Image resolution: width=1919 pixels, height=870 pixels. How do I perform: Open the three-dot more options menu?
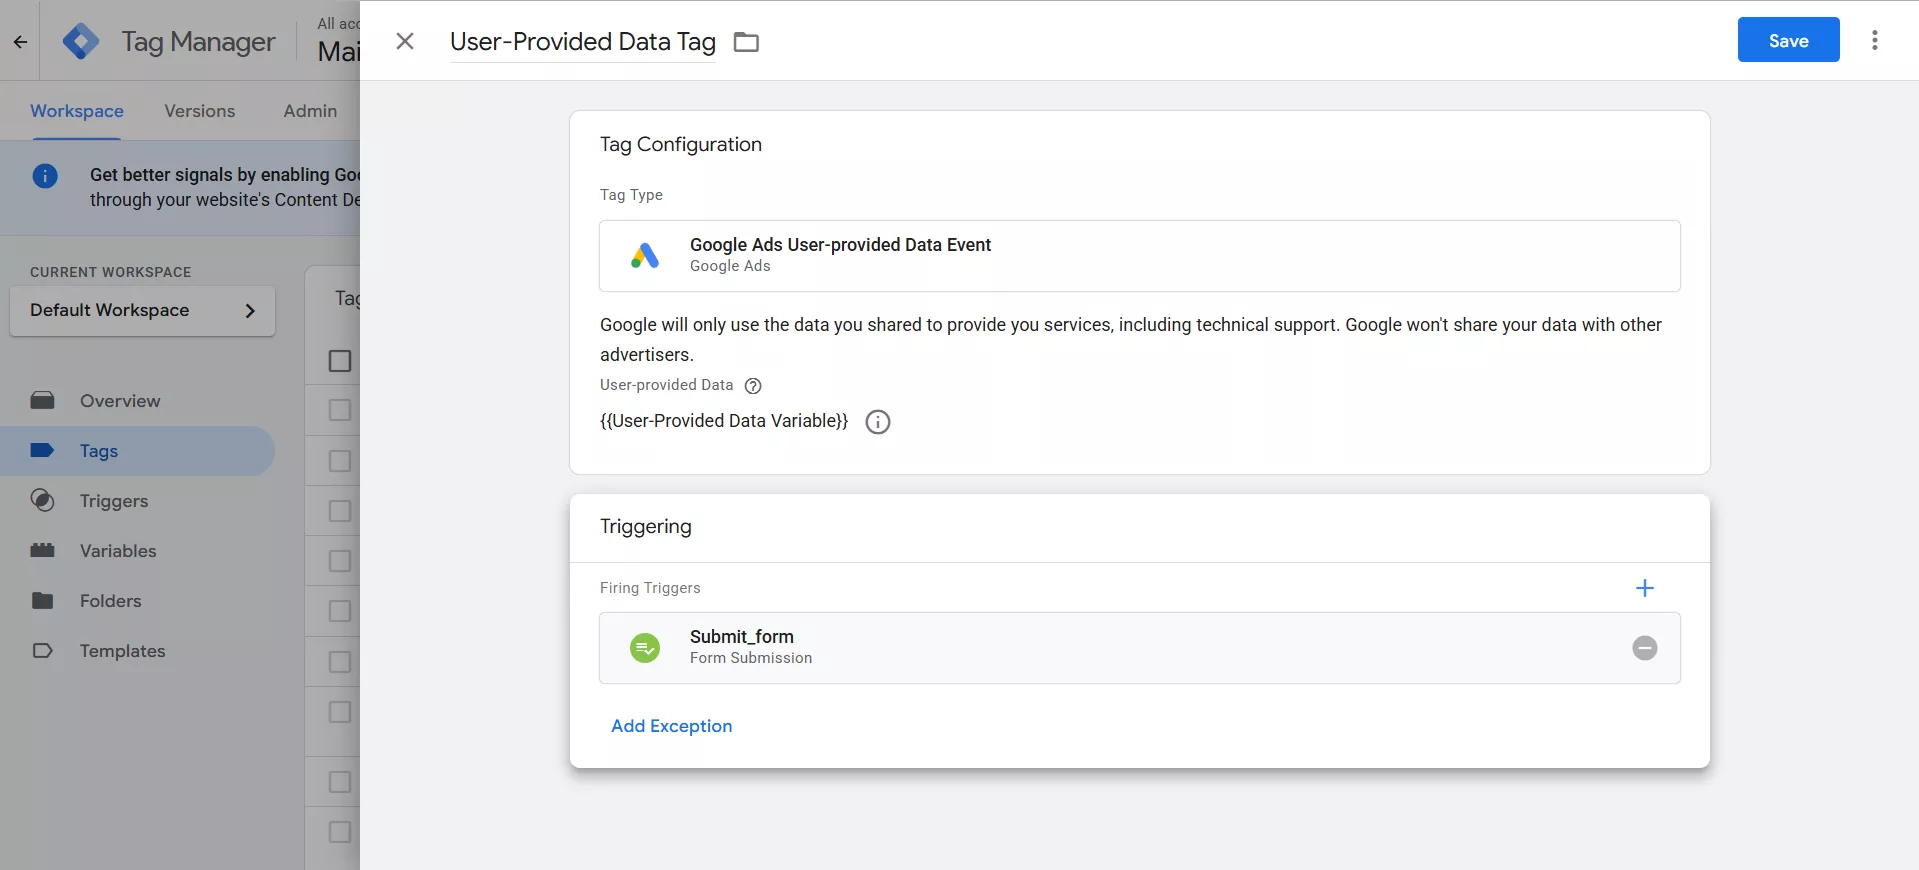tap(1874, 40)
